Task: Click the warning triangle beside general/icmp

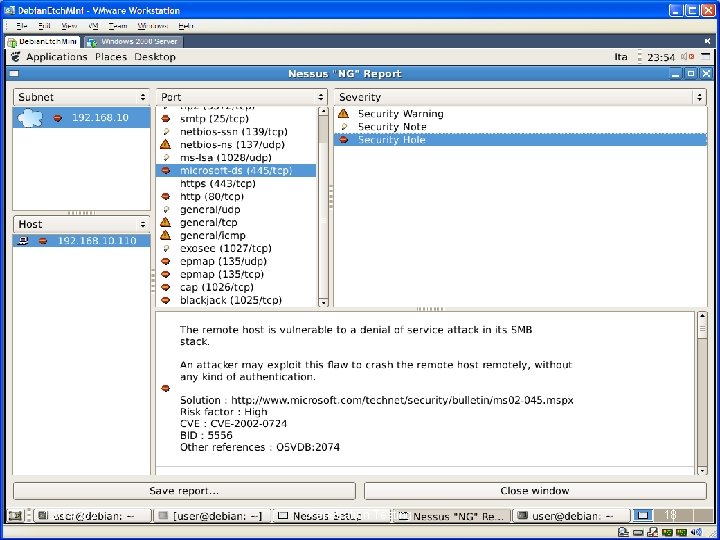Action: pyautogui.click(x=165, y=235)
